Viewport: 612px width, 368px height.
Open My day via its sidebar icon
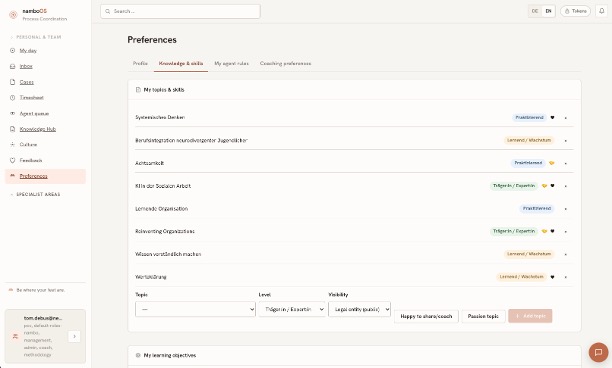12,50
